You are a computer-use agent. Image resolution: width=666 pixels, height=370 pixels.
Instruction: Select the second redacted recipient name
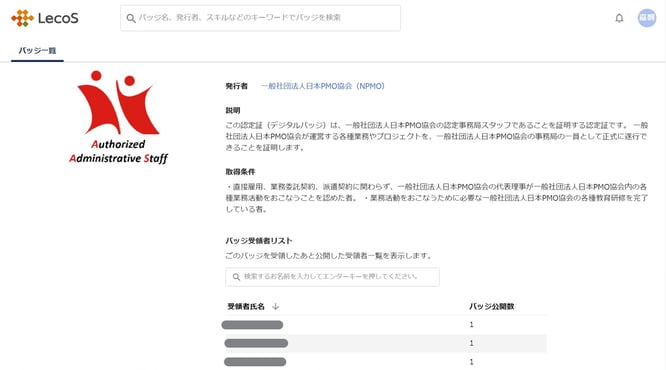256,343
